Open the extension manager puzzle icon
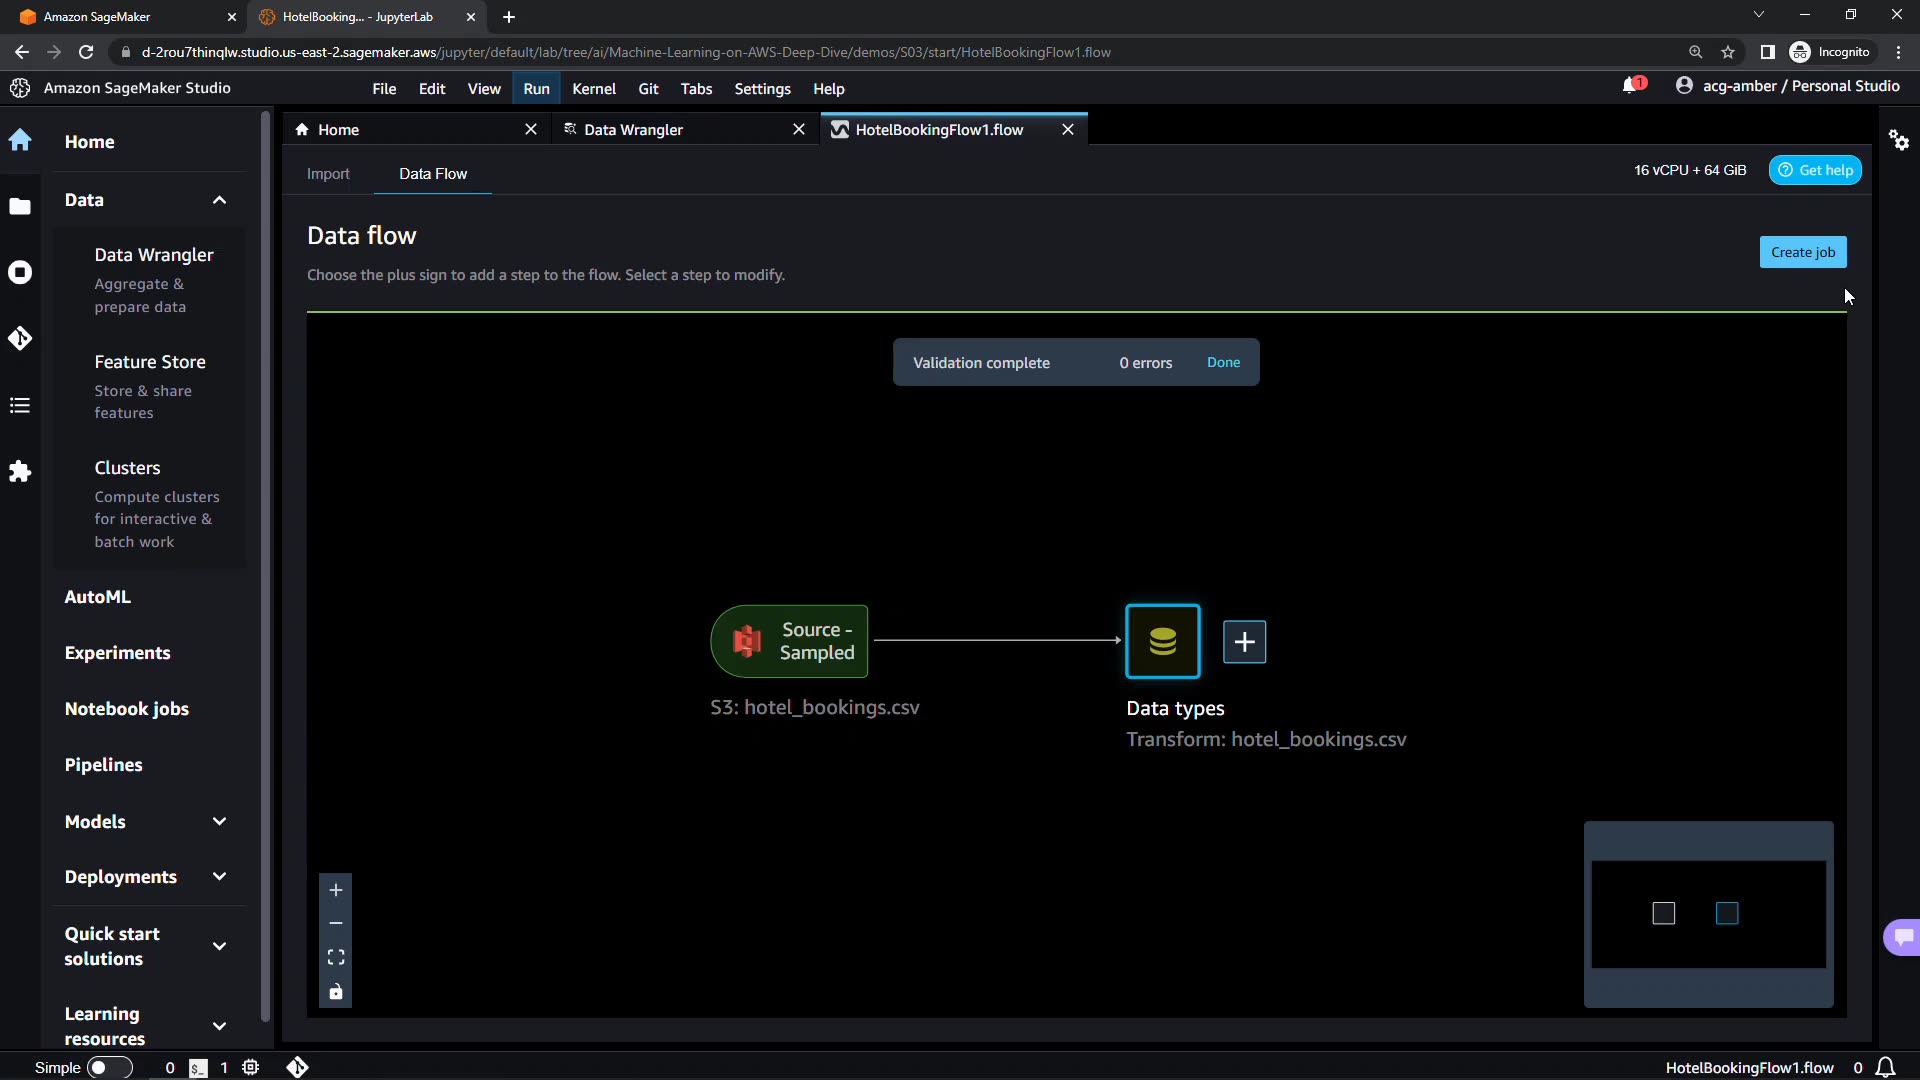This screenshot has height=1080, width=1920. point(20,472)
